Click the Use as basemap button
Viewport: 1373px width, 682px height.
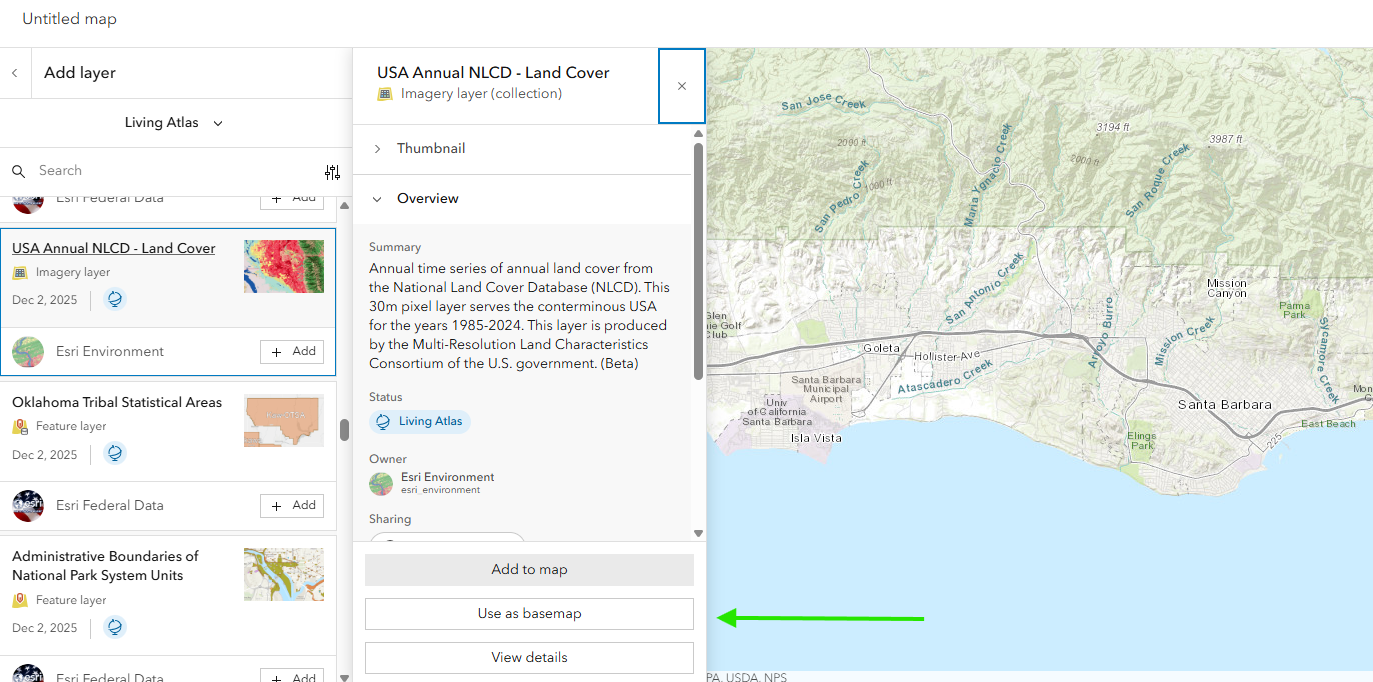tap(529, 614)
